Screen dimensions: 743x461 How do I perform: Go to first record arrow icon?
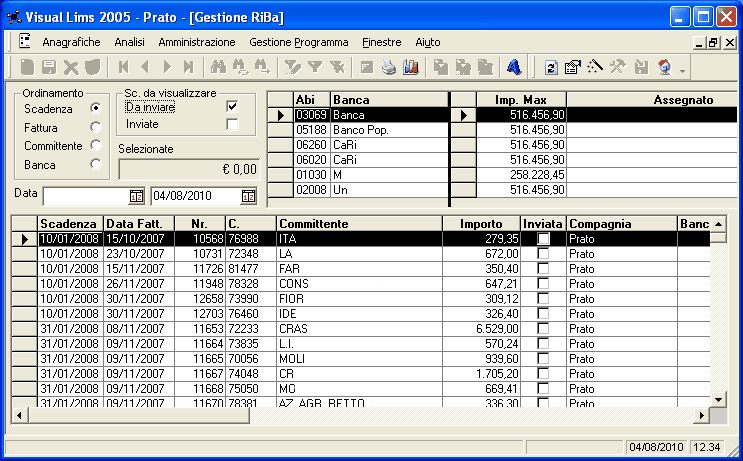click(124, 67)
